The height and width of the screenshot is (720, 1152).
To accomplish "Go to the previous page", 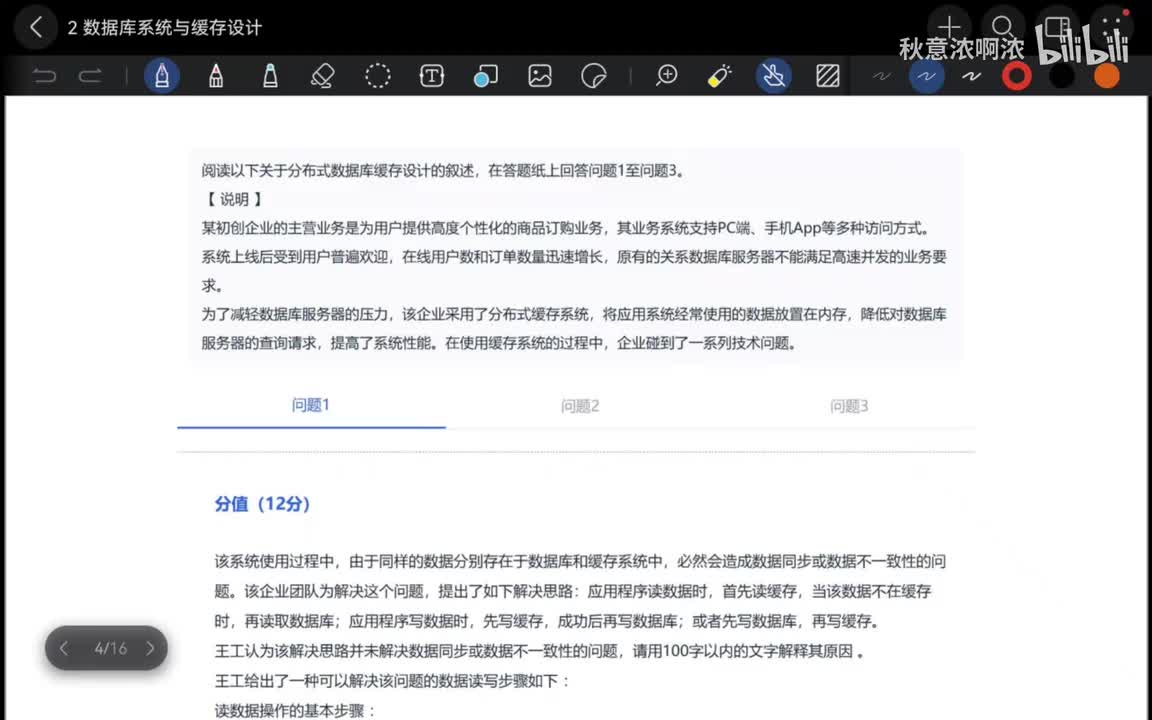I will 65,648.
